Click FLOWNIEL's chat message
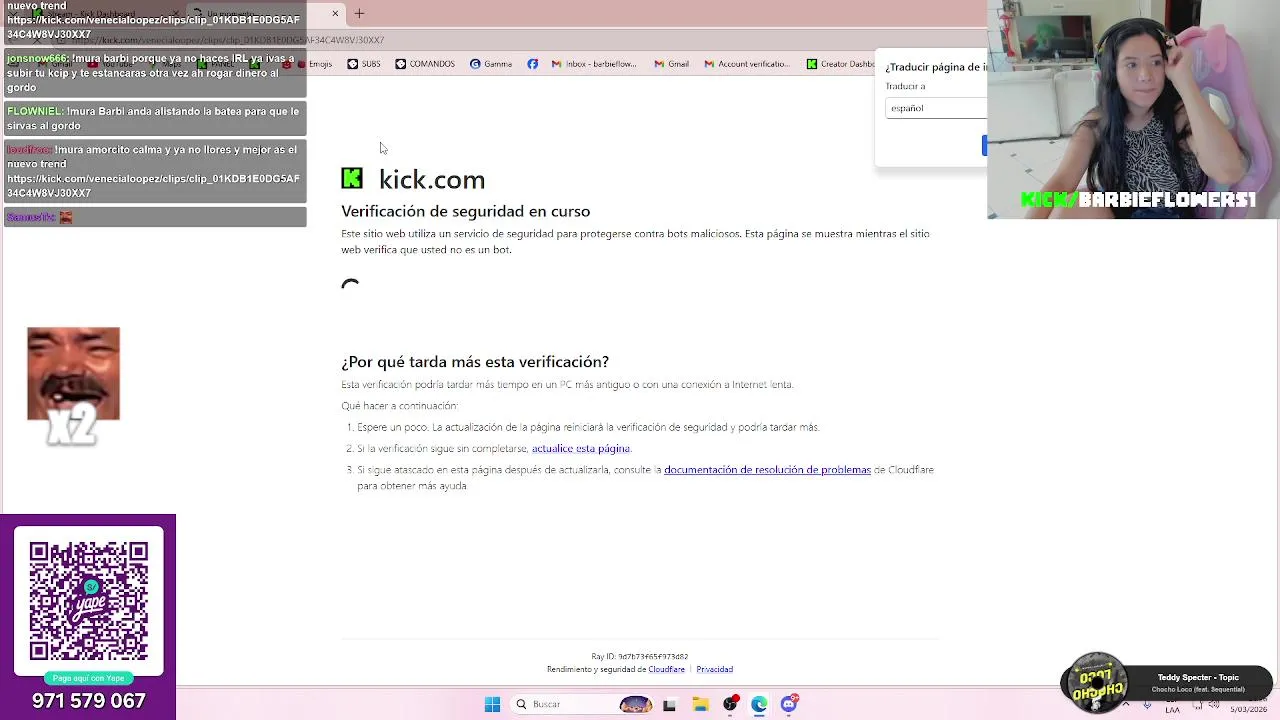Viewport: 1280px width, 720px height. coord(155,118)
